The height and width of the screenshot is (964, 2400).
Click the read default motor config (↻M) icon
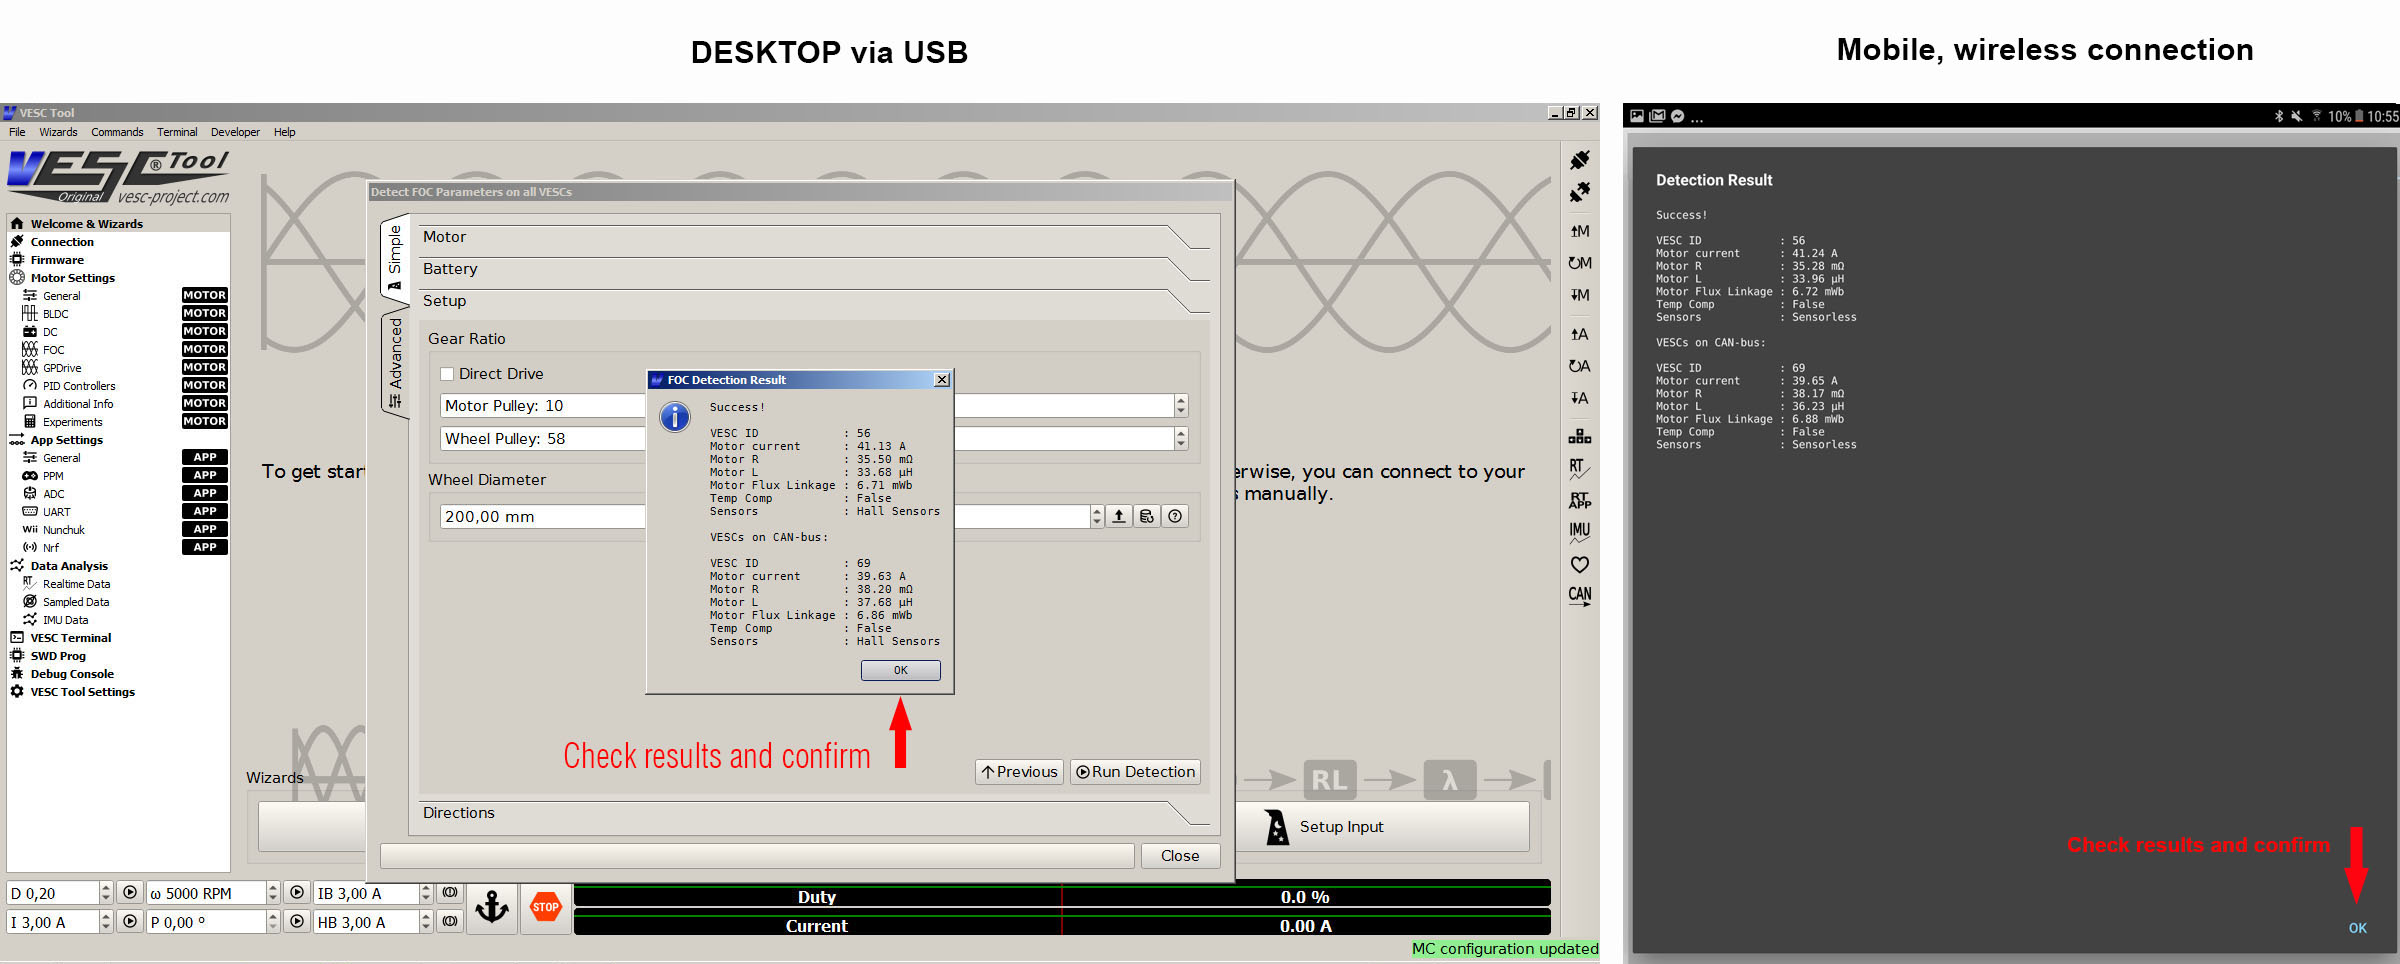tap(1580, 263)
